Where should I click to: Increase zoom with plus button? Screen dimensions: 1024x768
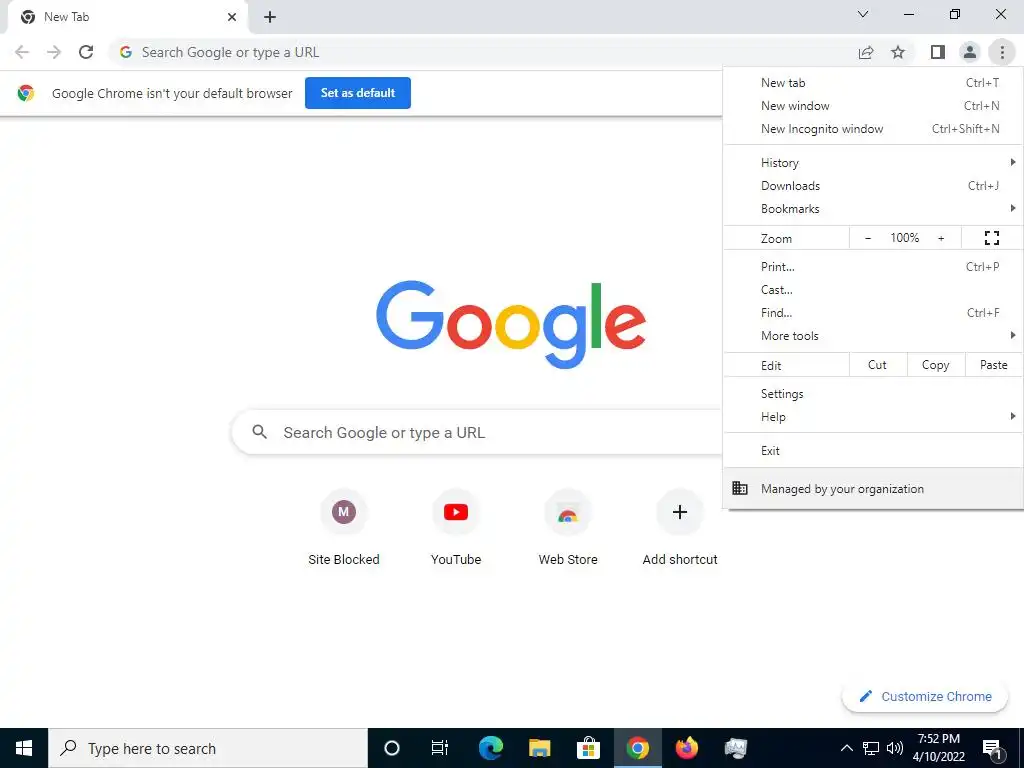point(941,238)
